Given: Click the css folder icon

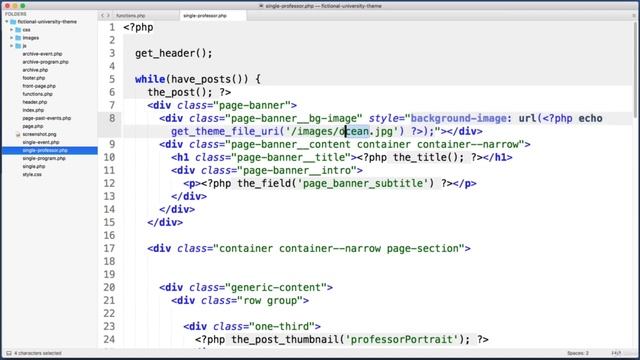Looking at the screenshot, I should [18, 30].
